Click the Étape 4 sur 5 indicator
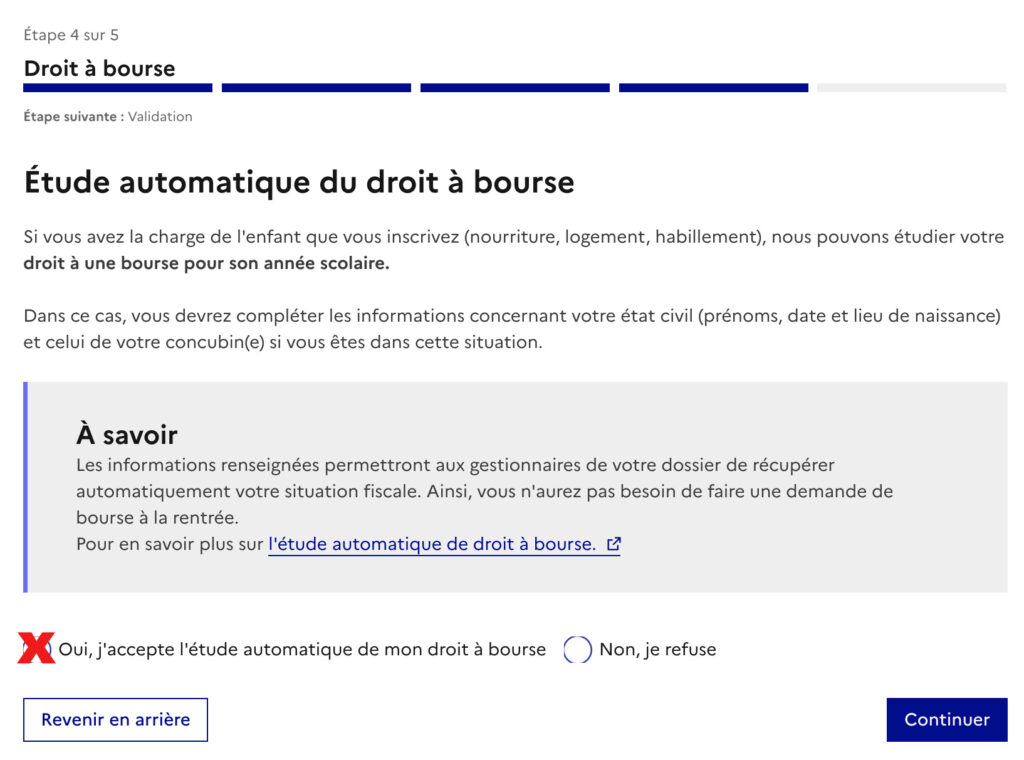 (x=71, y=35)
